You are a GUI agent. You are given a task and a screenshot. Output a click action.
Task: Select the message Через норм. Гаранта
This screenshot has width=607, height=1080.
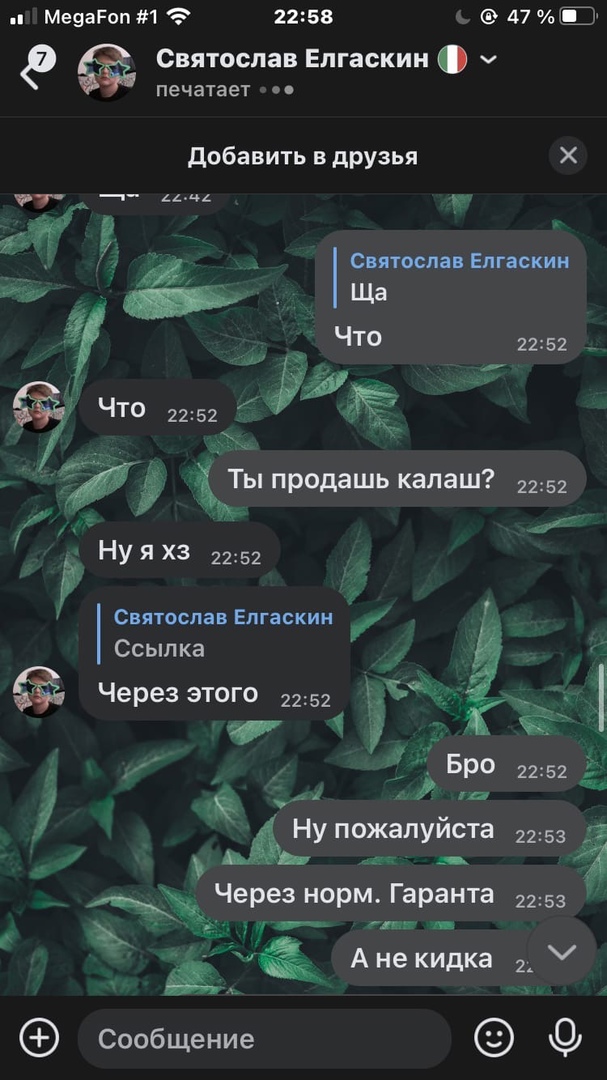pyautogui.click(x=391, y=894)
